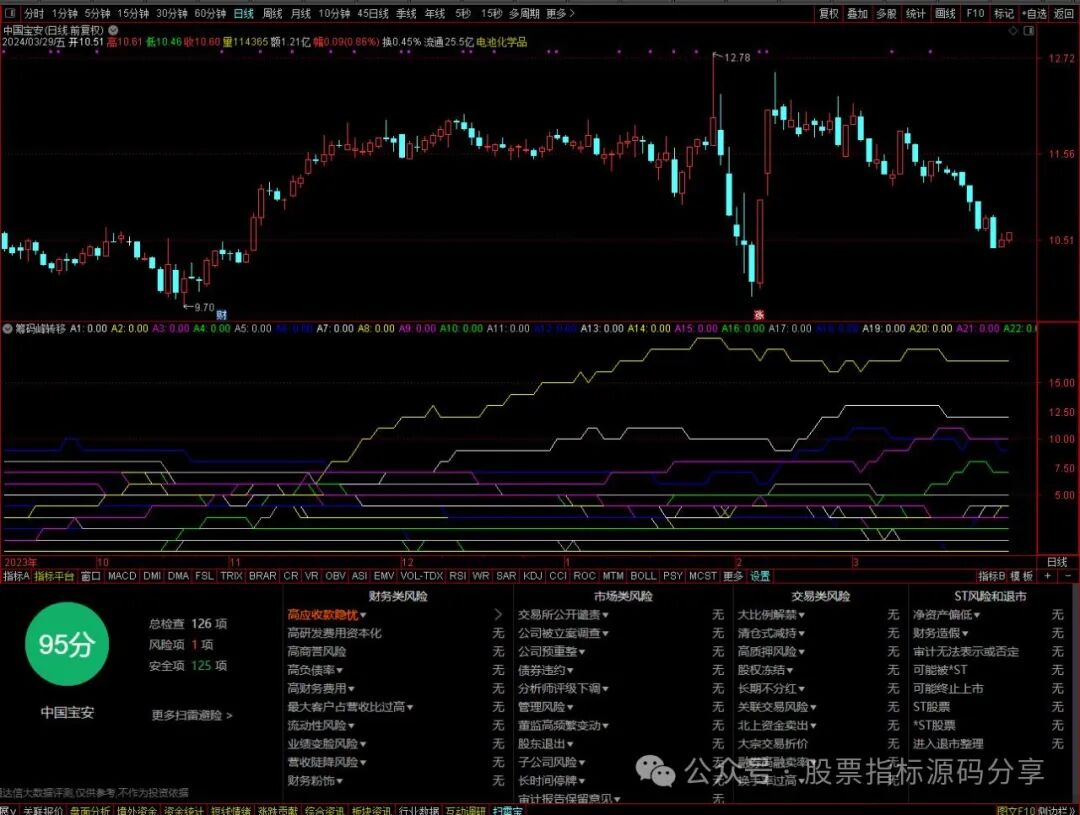The height and width of the screenshot is (815, 1080).
Task: Open the F10 company info
Action: click(975, 13)
